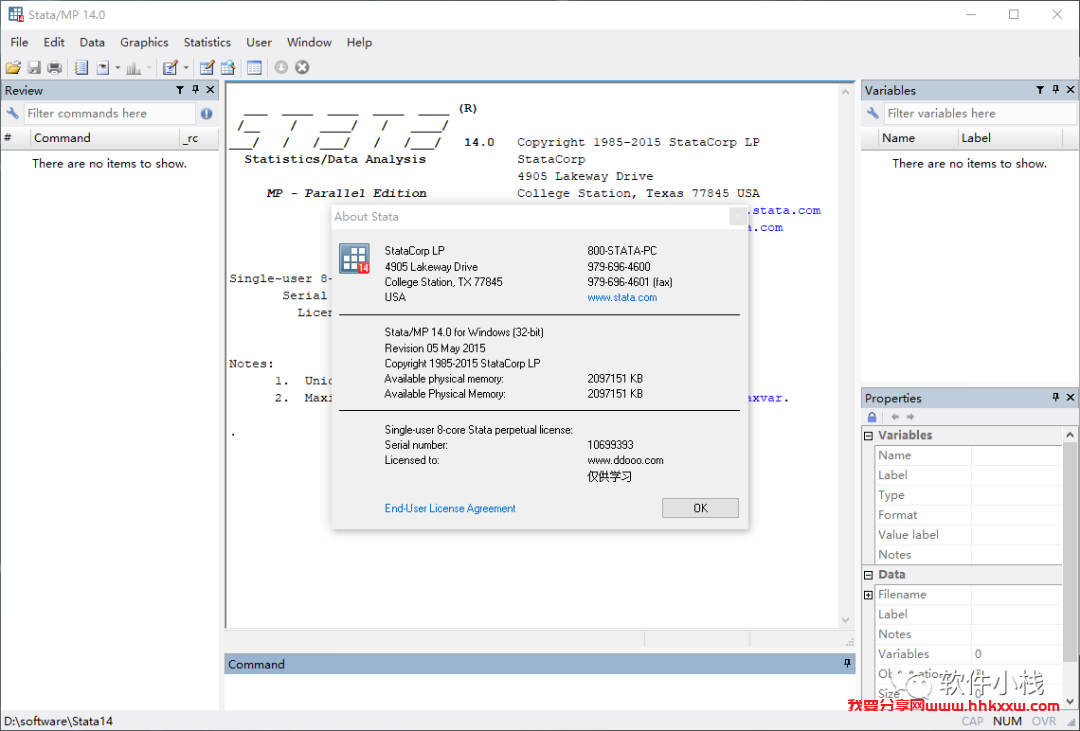Close the Variables panel
The height and width of the screenshot is (731, 1080).
click(x=1070, y=90)
